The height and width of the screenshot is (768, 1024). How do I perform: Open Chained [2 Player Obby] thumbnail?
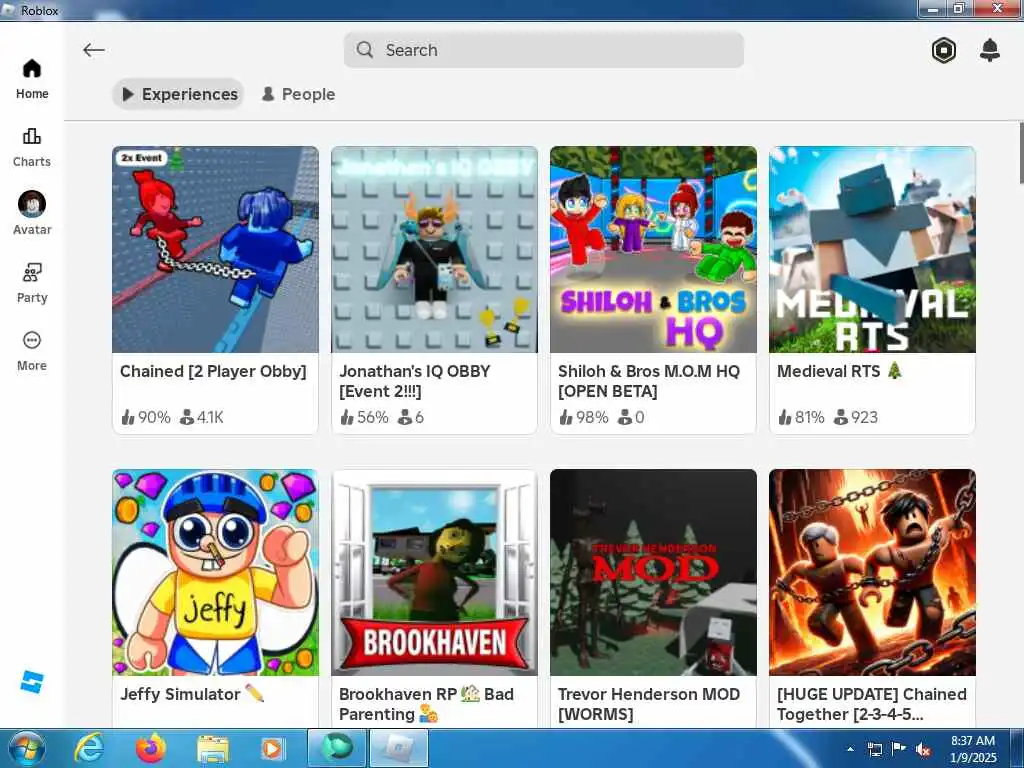point(215,249)
